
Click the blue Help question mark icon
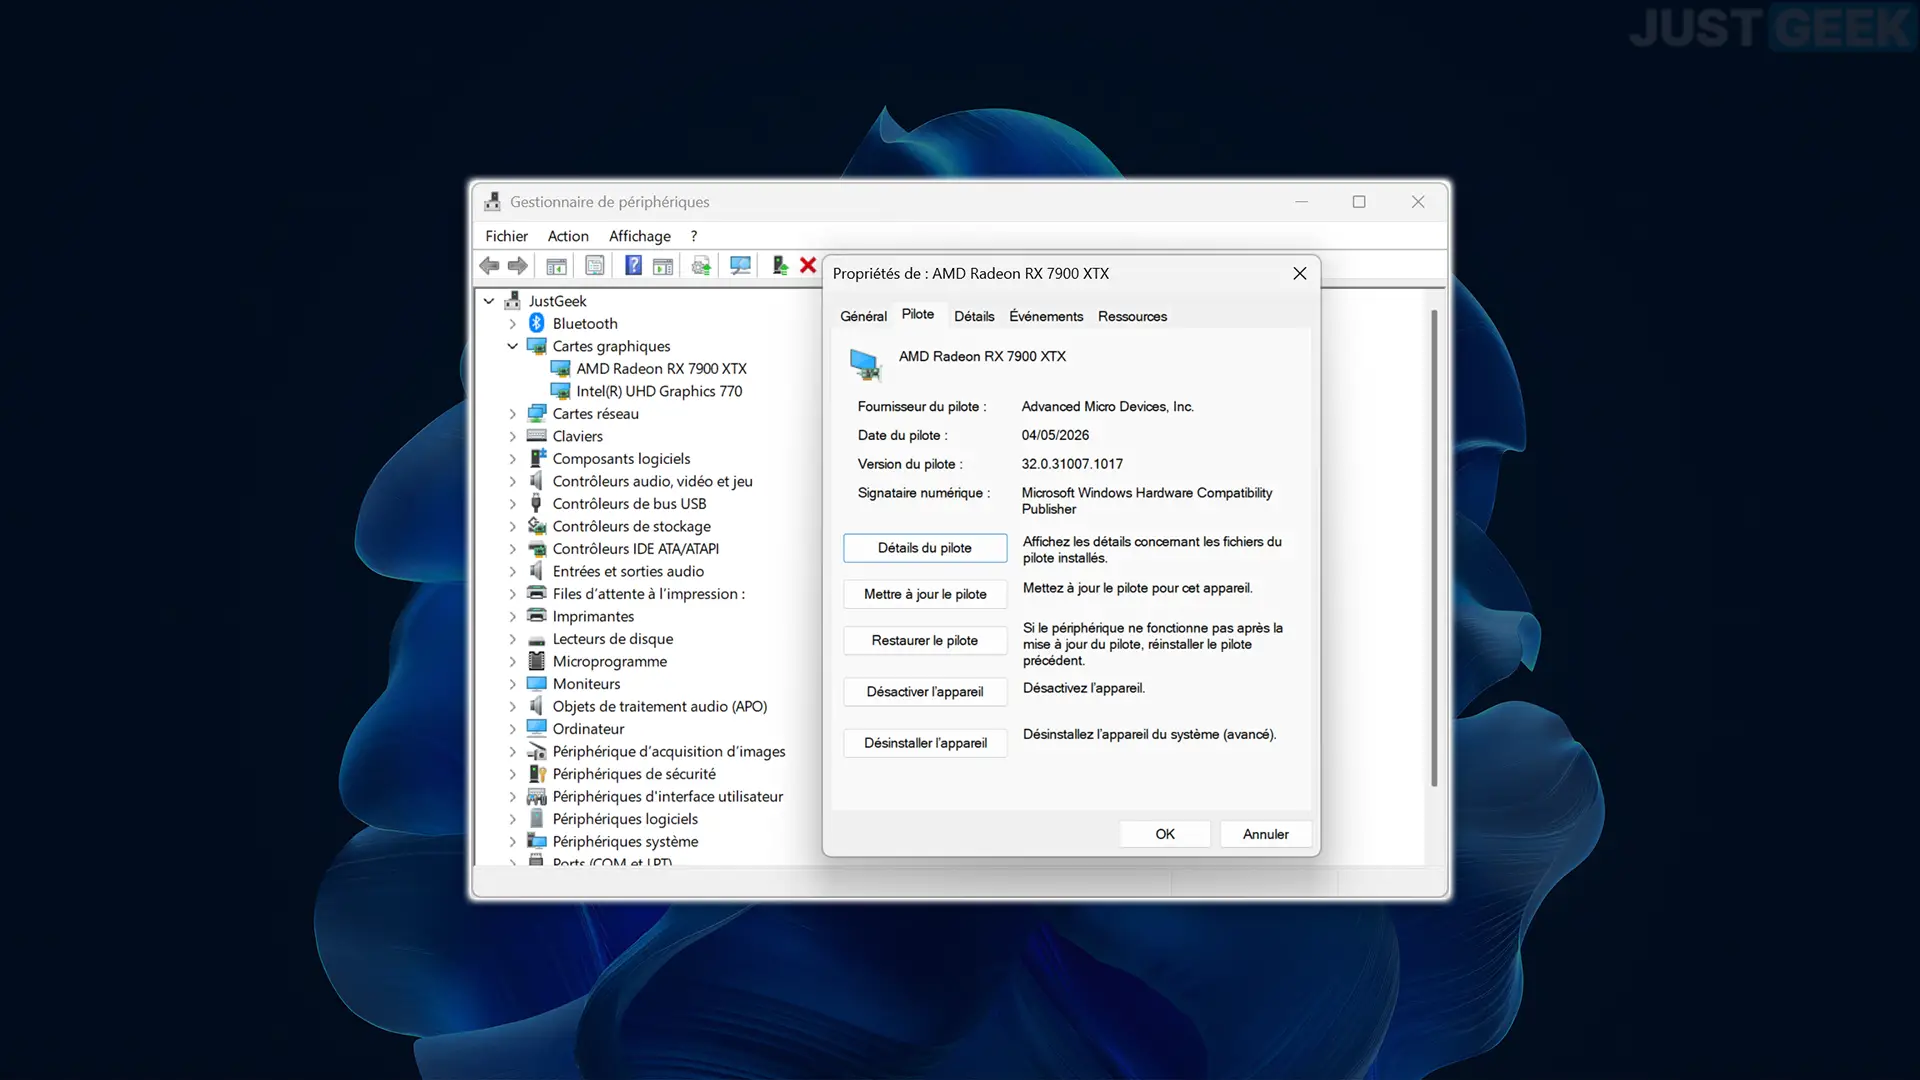633,266
